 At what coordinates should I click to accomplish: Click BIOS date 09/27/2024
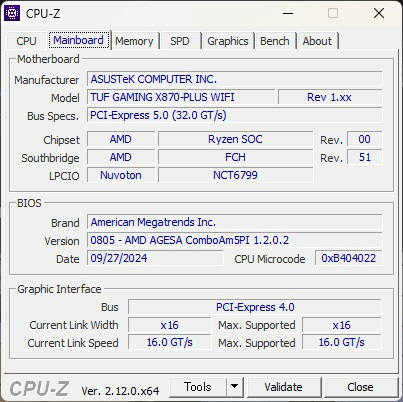point(155,258)
